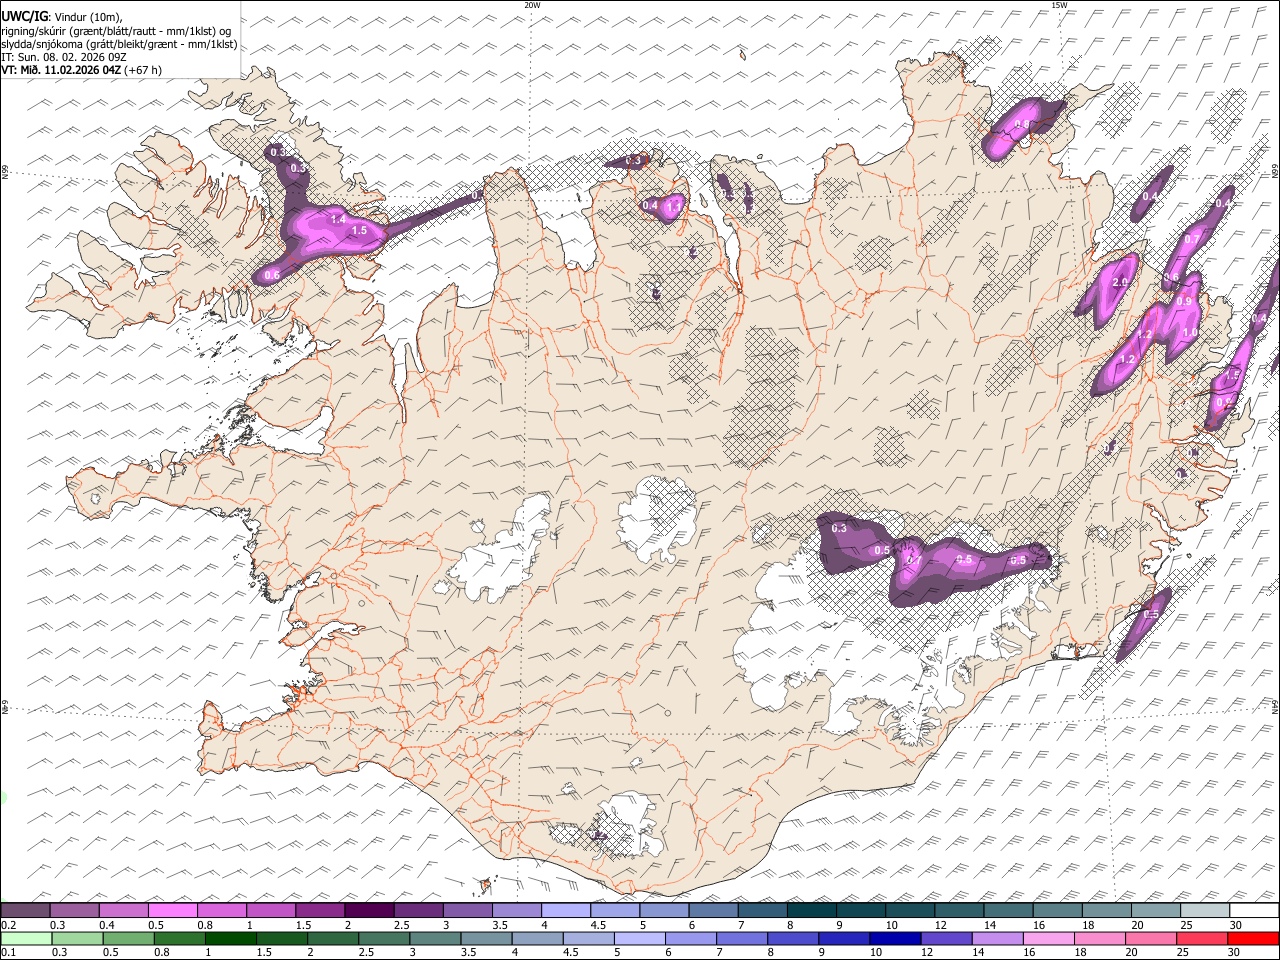Viewport: 1280px width, 960px height.
Task: Pick light pink lower swatch between 16 and 18
Action: click(x=1047, y=938)
